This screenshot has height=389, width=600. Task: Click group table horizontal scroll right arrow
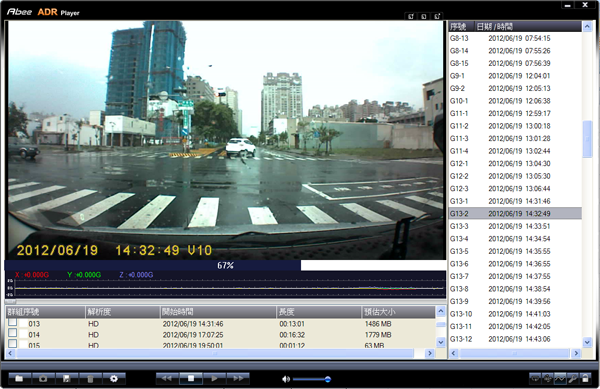[430, 353]
